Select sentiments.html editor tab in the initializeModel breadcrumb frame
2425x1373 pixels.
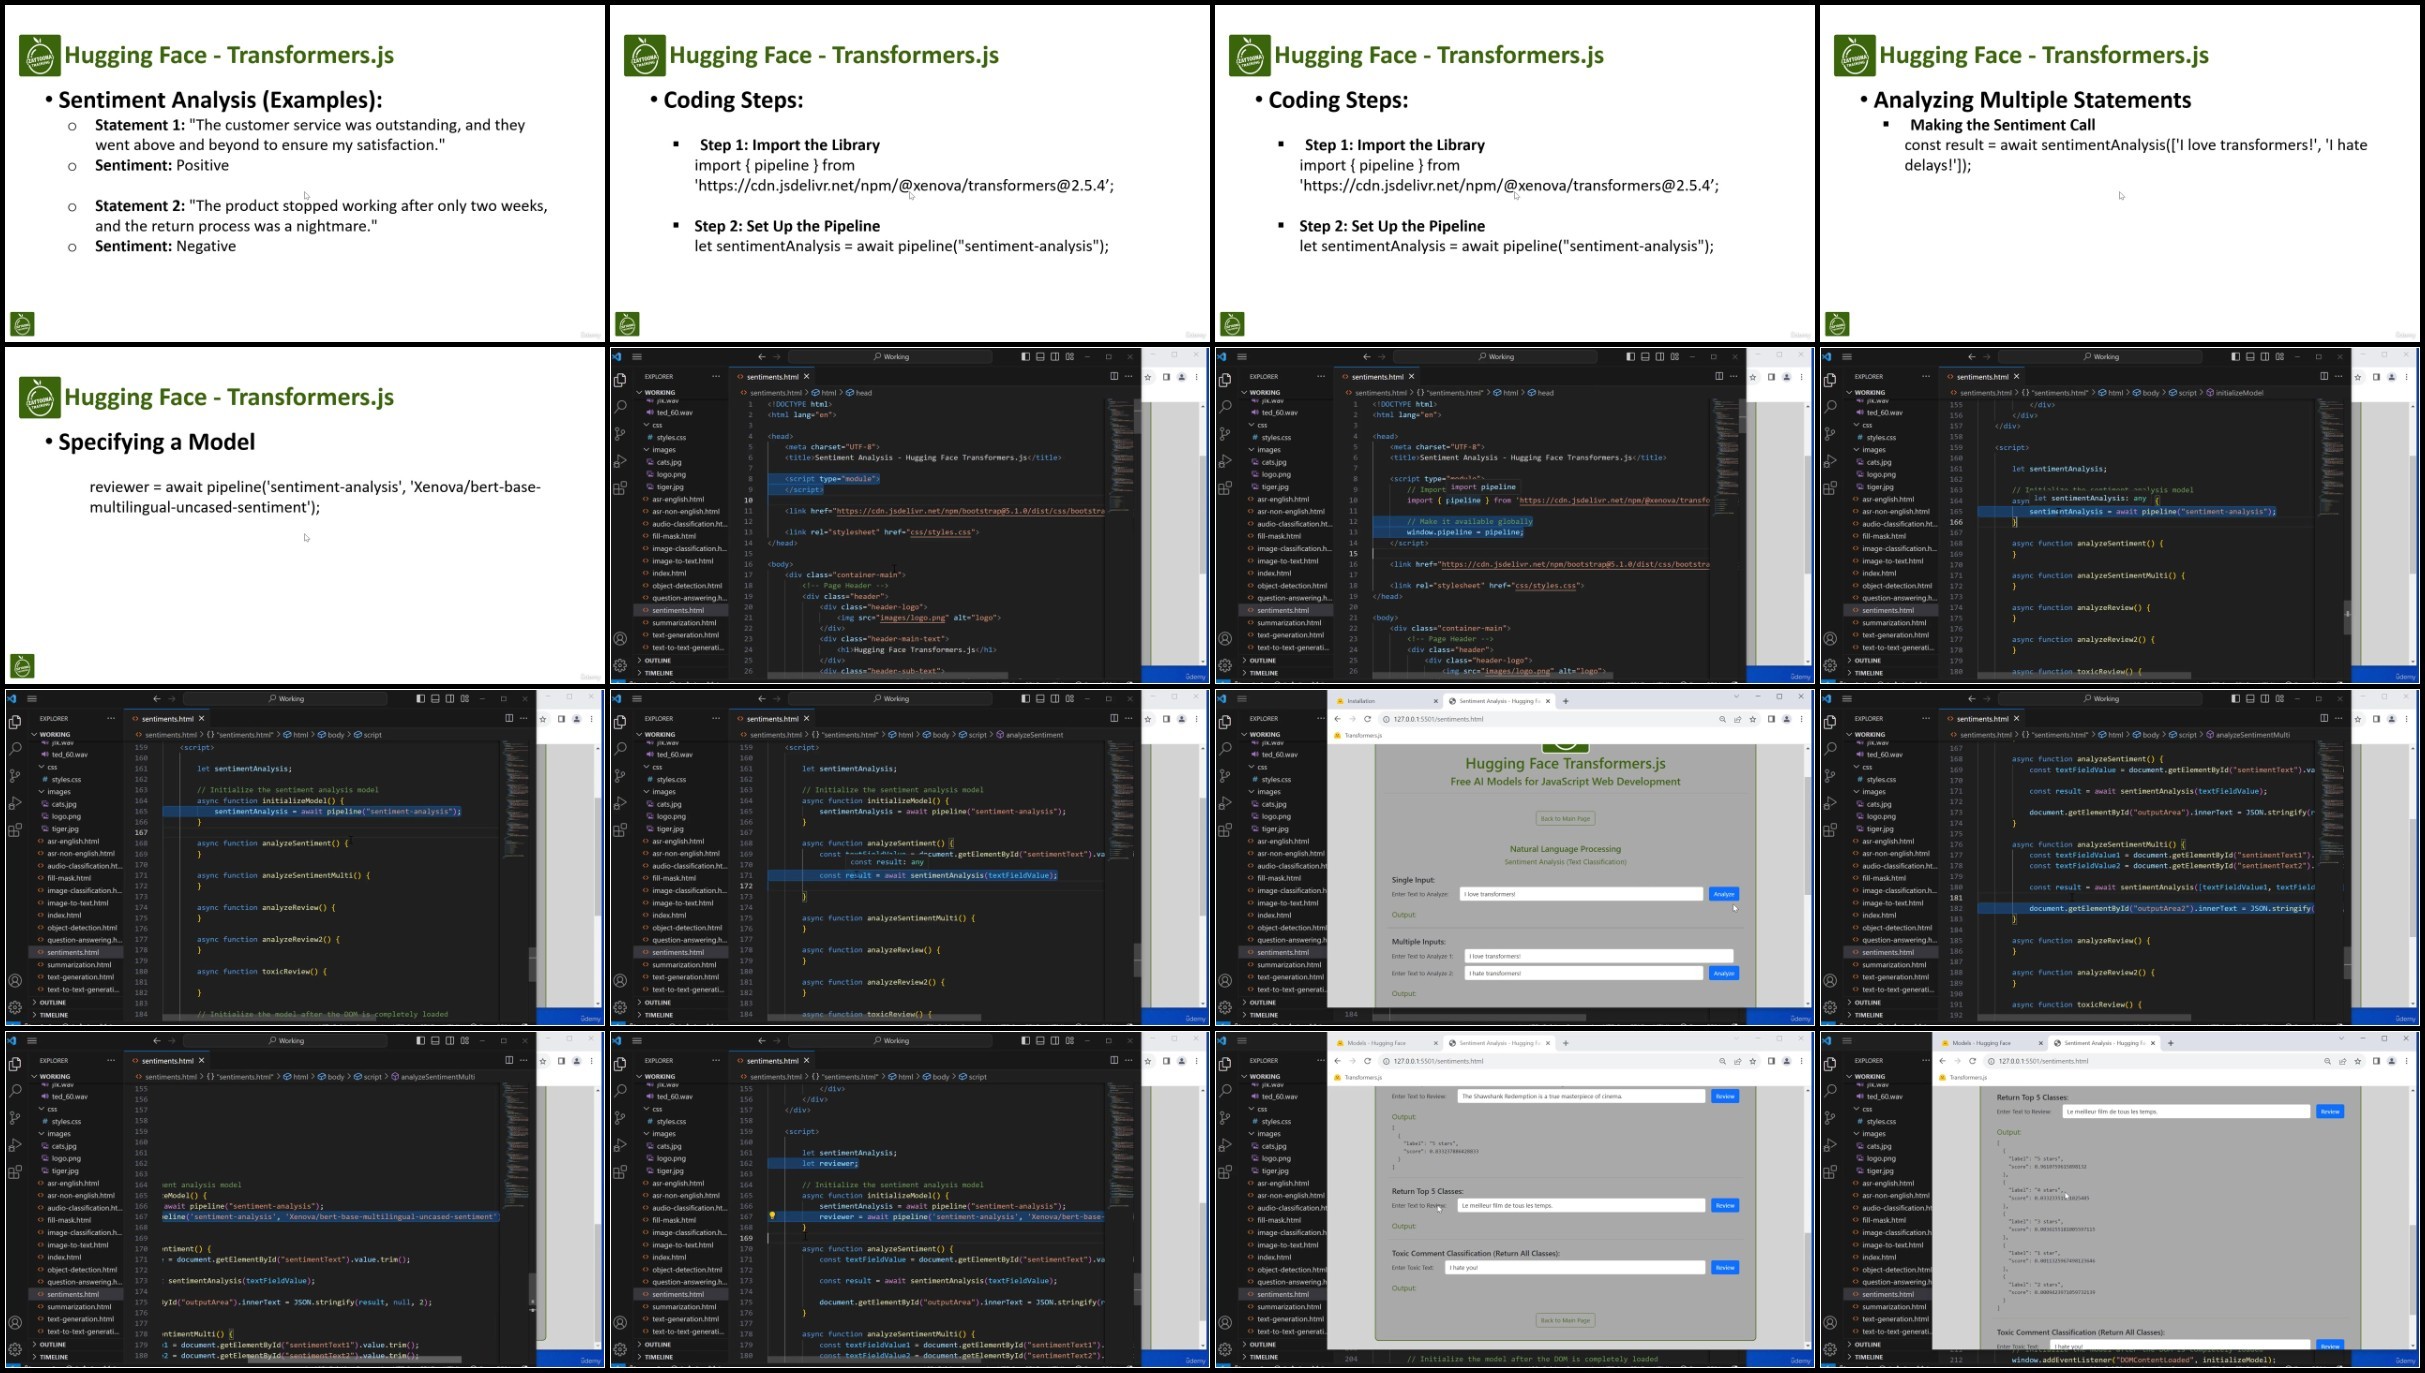[1980, 377]
